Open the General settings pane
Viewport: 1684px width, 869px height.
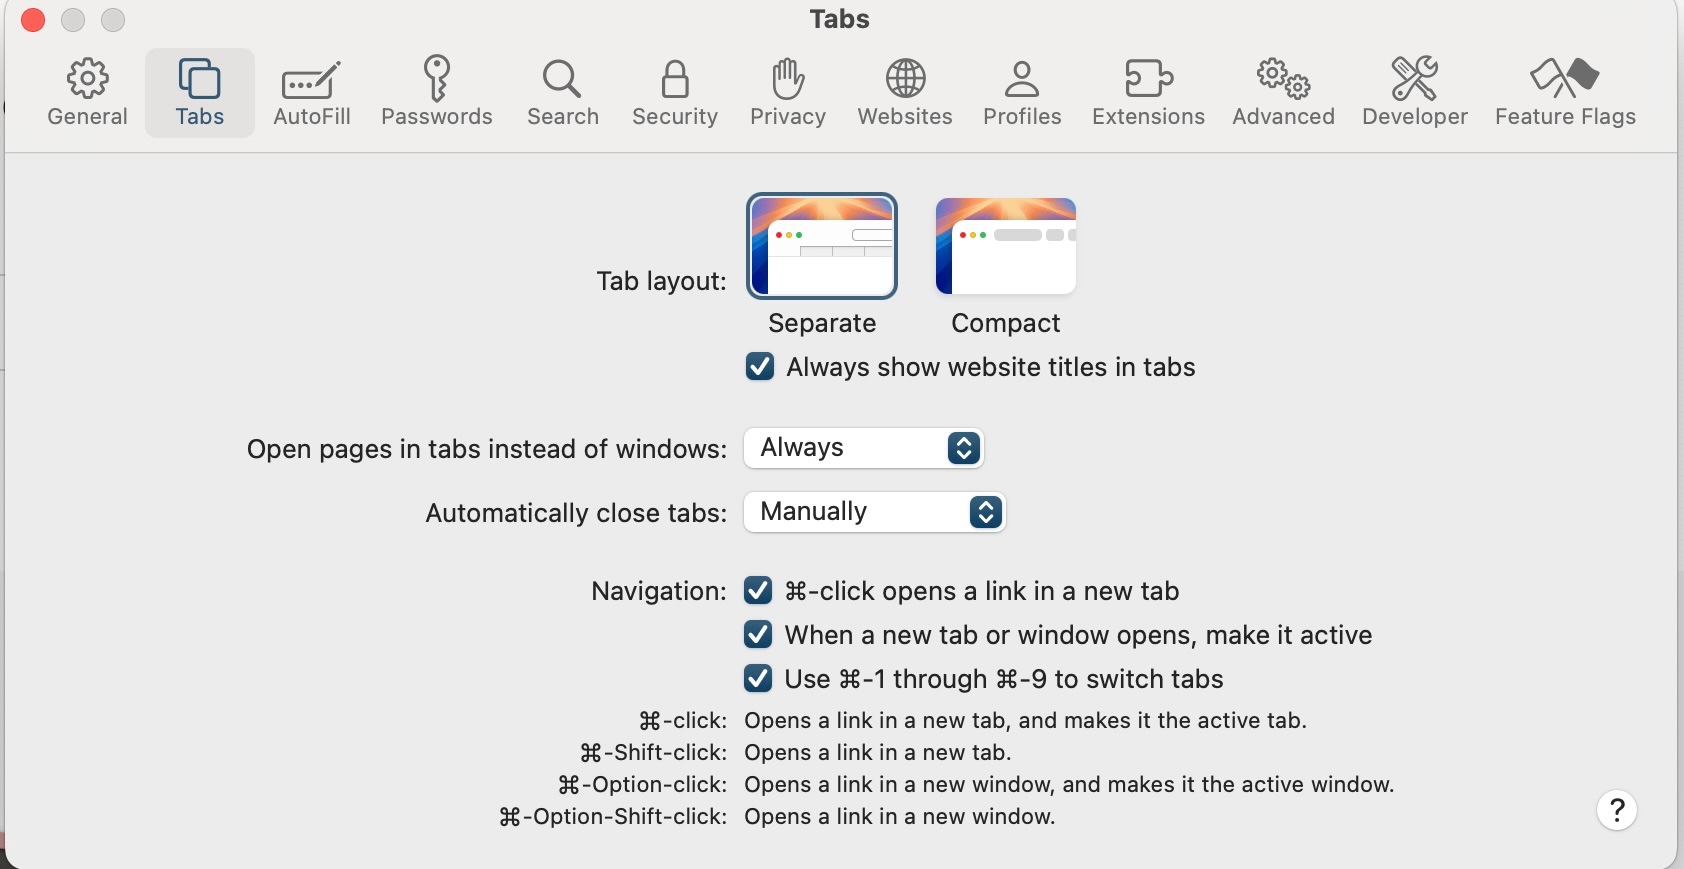pos(88,93)
